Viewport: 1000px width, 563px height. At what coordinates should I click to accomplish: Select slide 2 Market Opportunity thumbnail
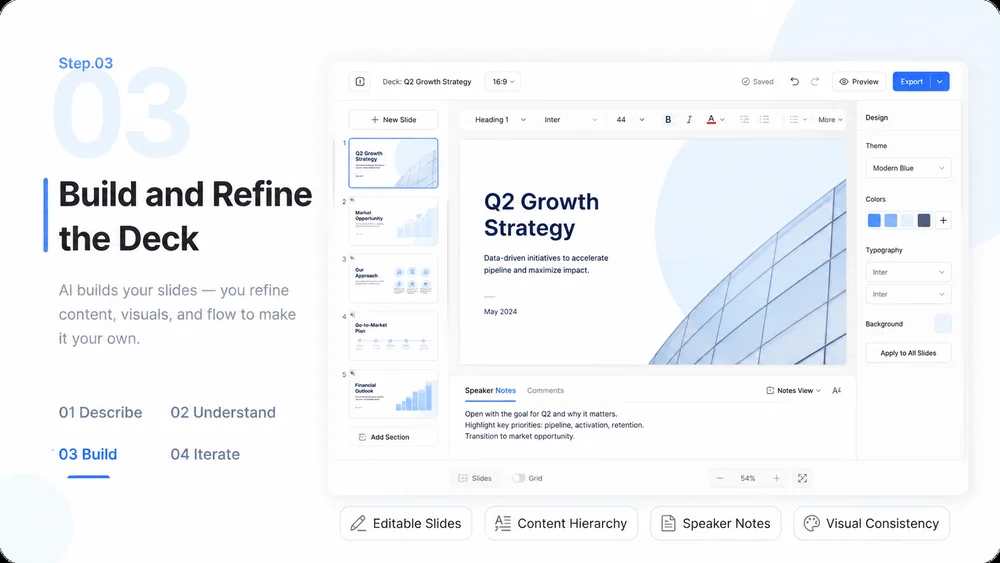393,221
